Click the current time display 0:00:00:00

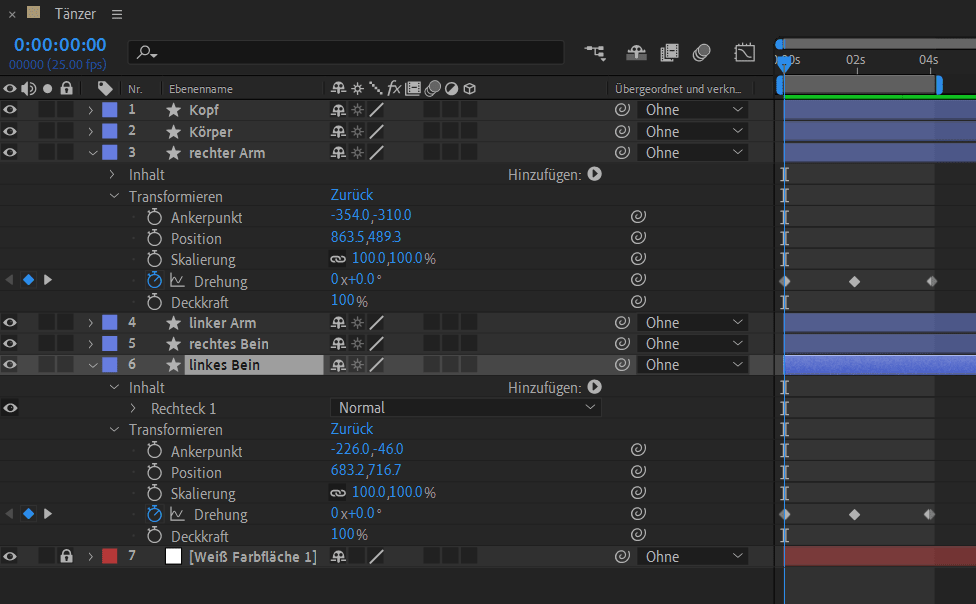click(x=60, y=45)
